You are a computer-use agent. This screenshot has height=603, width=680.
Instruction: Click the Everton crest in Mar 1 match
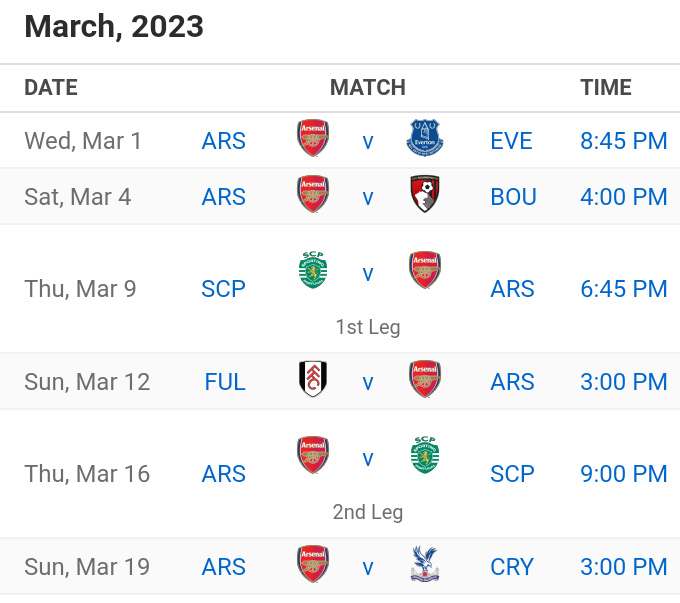pyautogui.click(x=425, y=138)
